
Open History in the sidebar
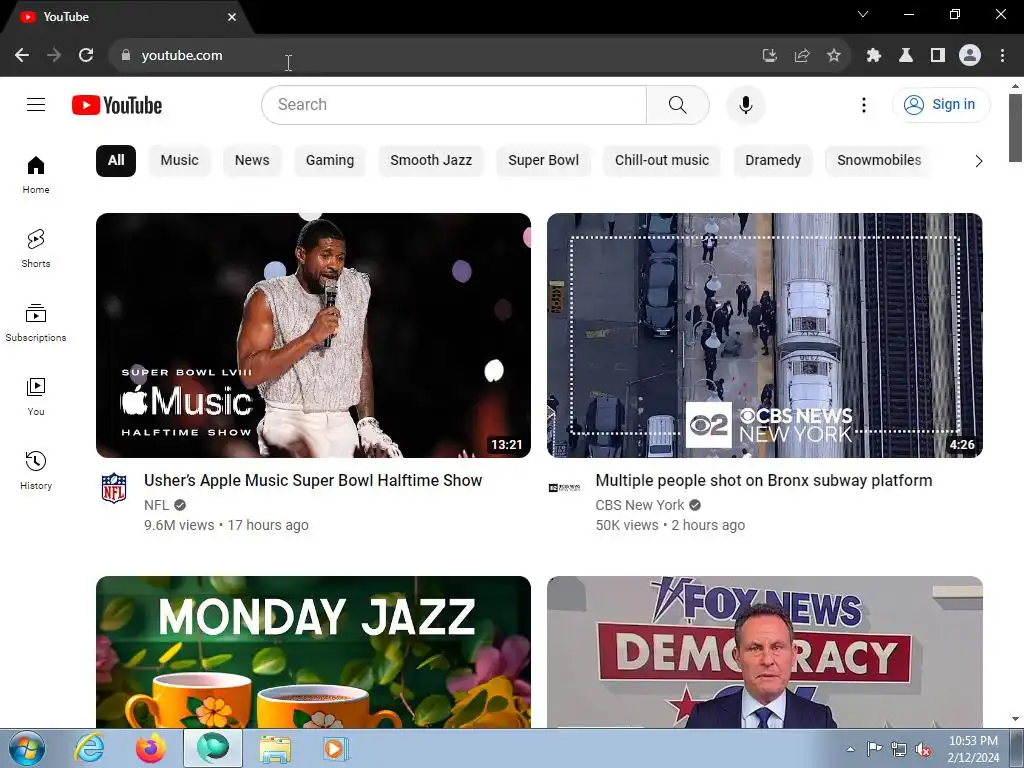[x=36, y=470]
